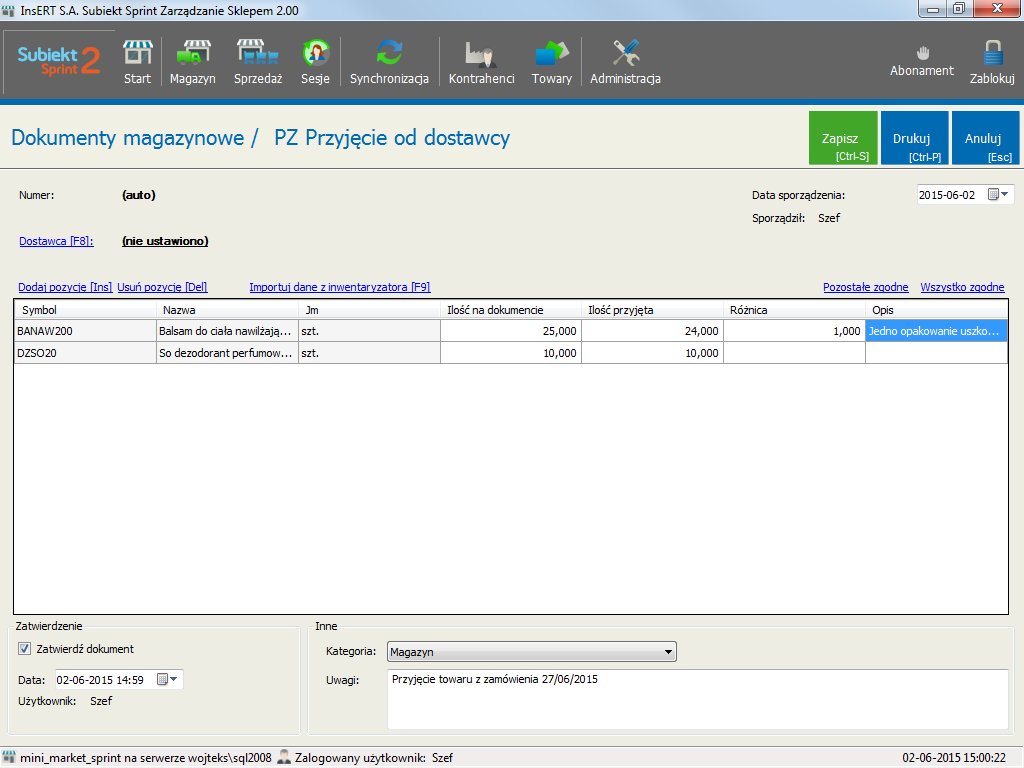
Task: Click the 10,000 Ilość przyjęta cell
Action: coord(652,353)
